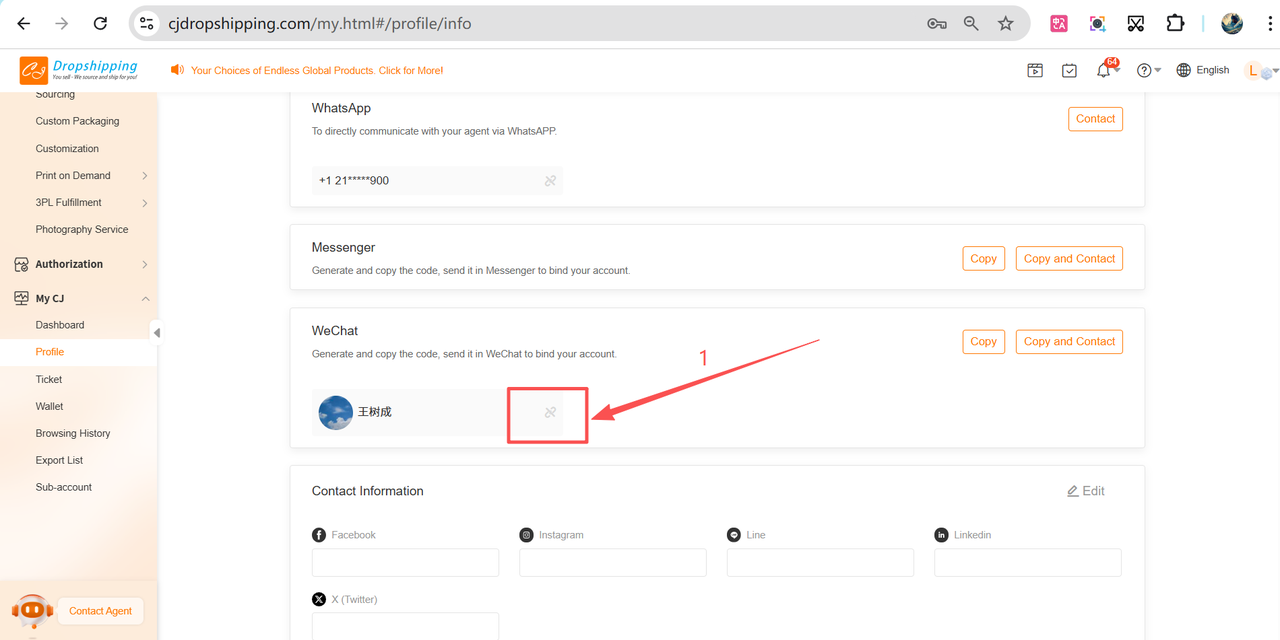Click the WeChat unbind link icon

(x=550, y=412)
